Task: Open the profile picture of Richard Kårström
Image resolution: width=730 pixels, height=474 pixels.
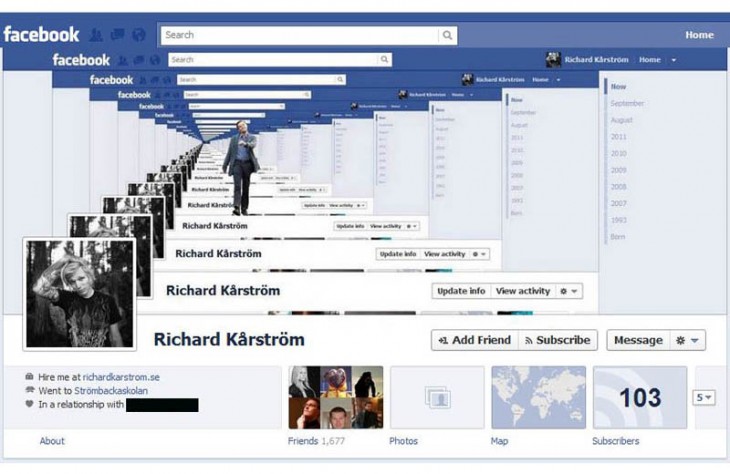Action: (80, 294)
